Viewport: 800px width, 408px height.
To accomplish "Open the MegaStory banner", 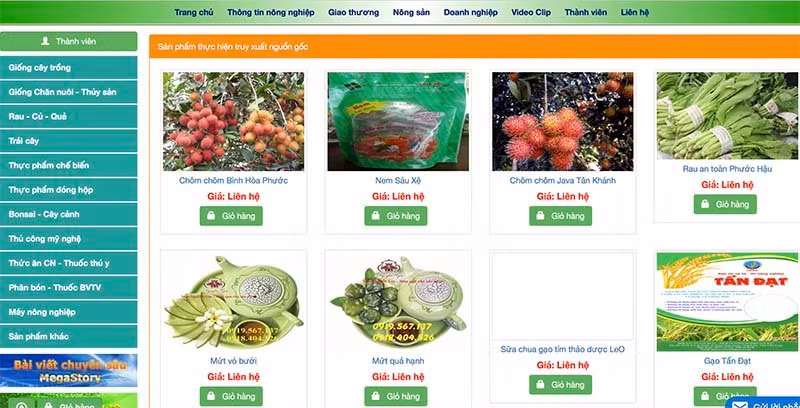I will (x=68, y=371).
